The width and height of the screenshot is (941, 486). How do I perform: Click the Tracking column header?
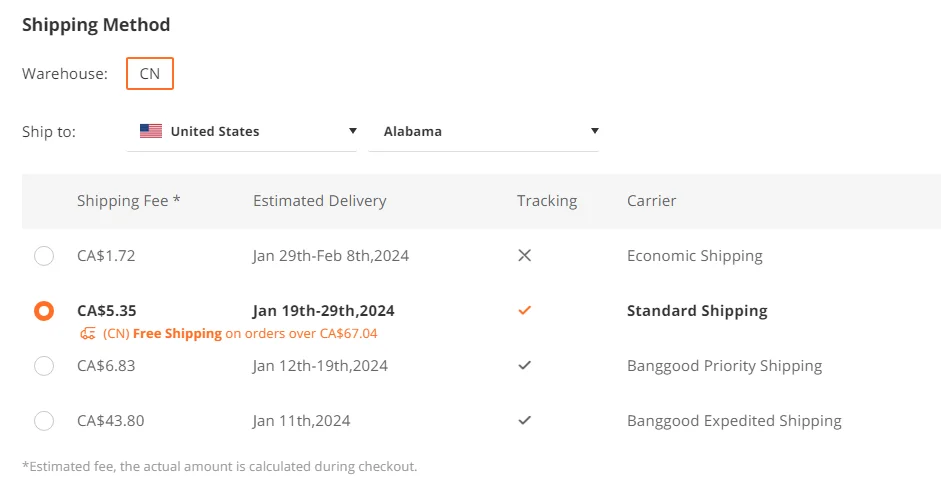click(x=546, y=201)
